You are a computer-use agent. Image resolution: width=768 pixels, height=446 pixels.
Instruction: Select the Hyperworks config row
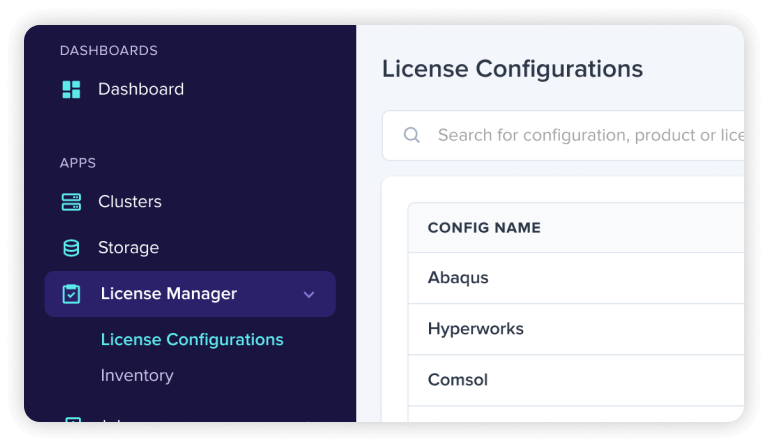point(576,329)
